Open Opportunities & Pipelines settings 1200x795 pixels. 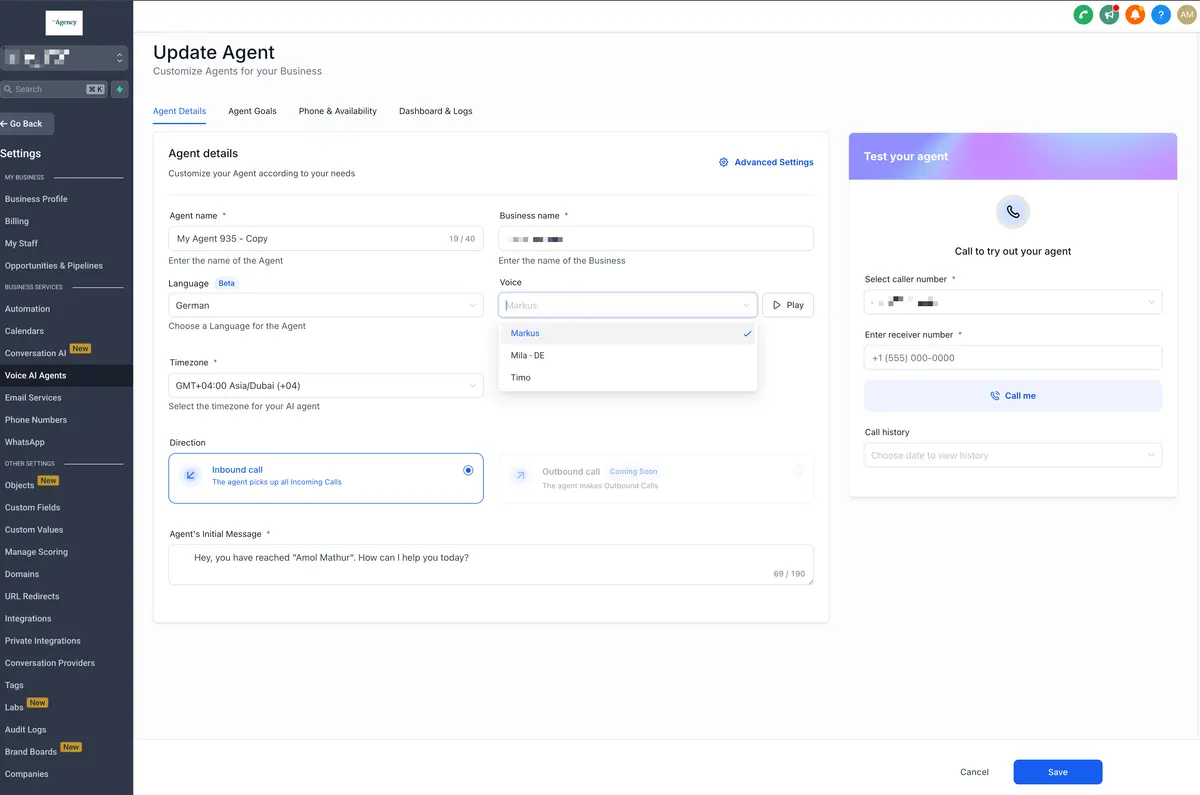[x=54, y=266]
